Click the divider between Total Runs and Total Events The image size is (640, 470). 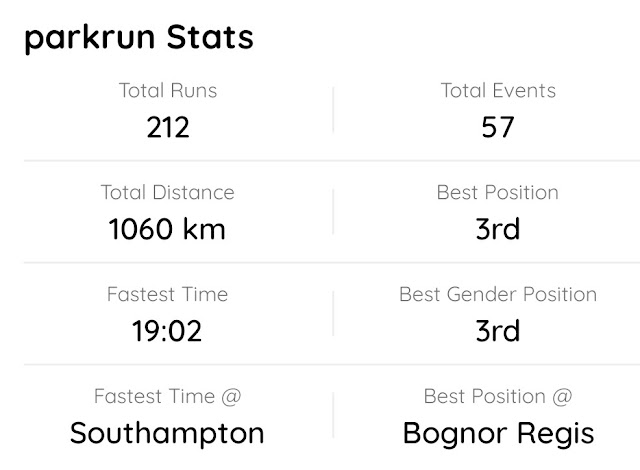point(333,109)
